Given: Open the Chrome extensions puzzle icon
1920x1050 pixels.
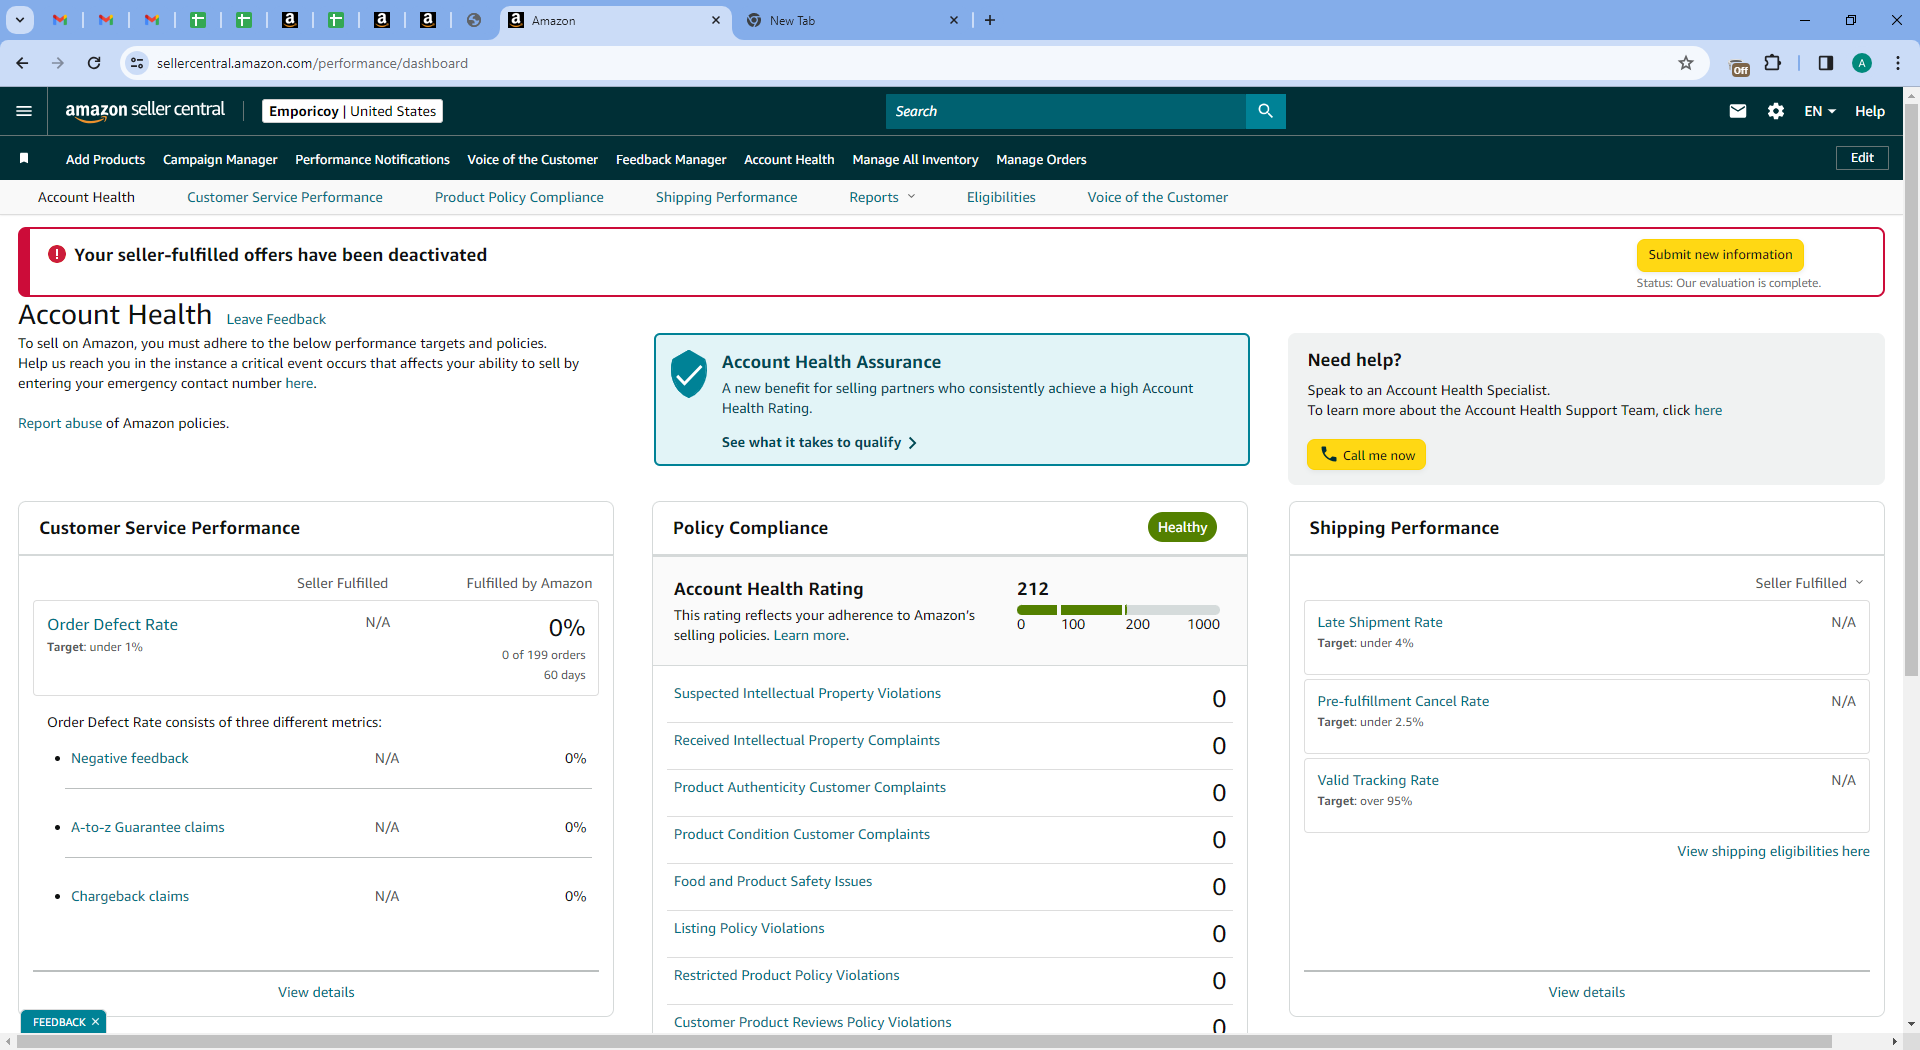Looking at the screenshot, I should [x=1772, y=63].
